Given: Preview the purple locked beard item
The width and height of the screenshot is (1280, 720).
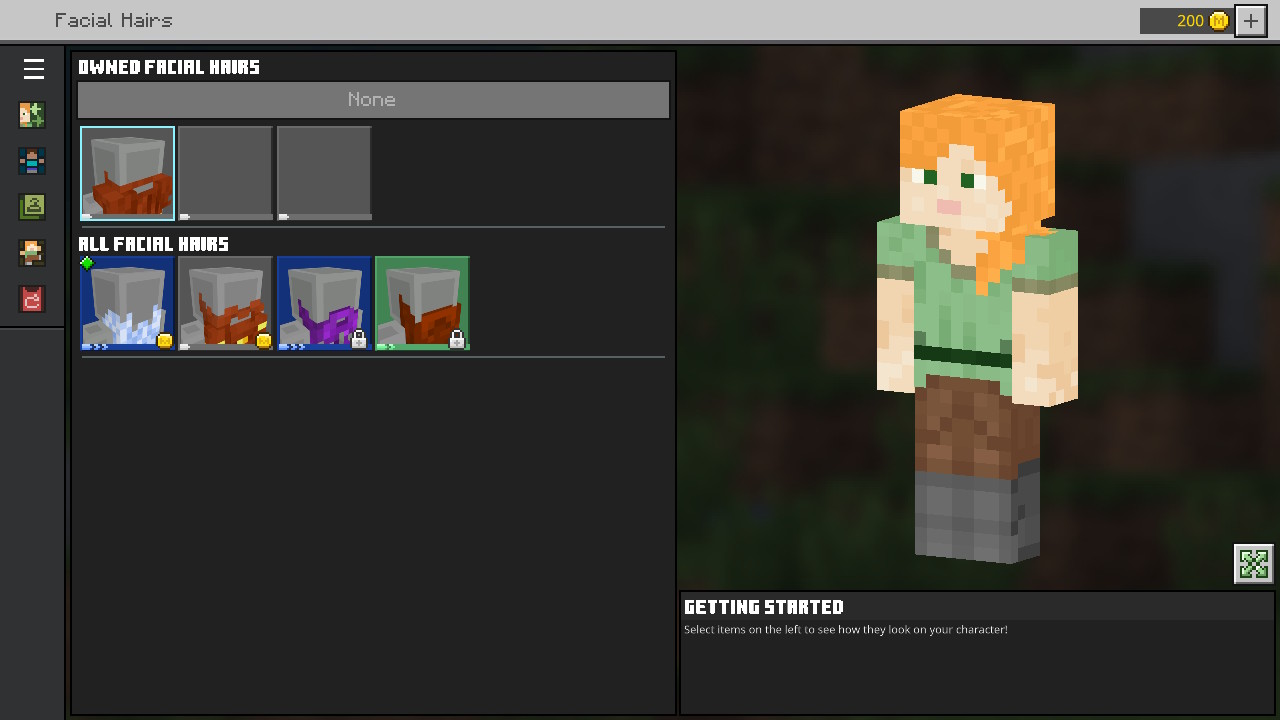Looking at the screenshot, I should pyautogui.click(x=324, y=303).
